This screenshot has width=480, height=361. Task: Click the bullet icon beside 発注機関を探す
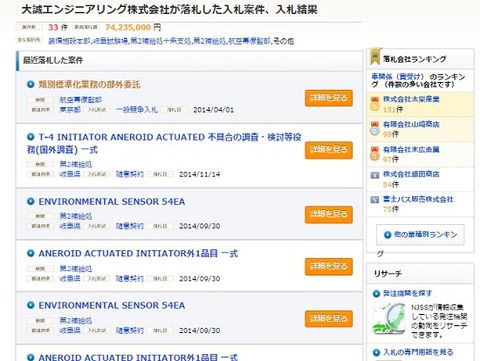tap(376, 294)
